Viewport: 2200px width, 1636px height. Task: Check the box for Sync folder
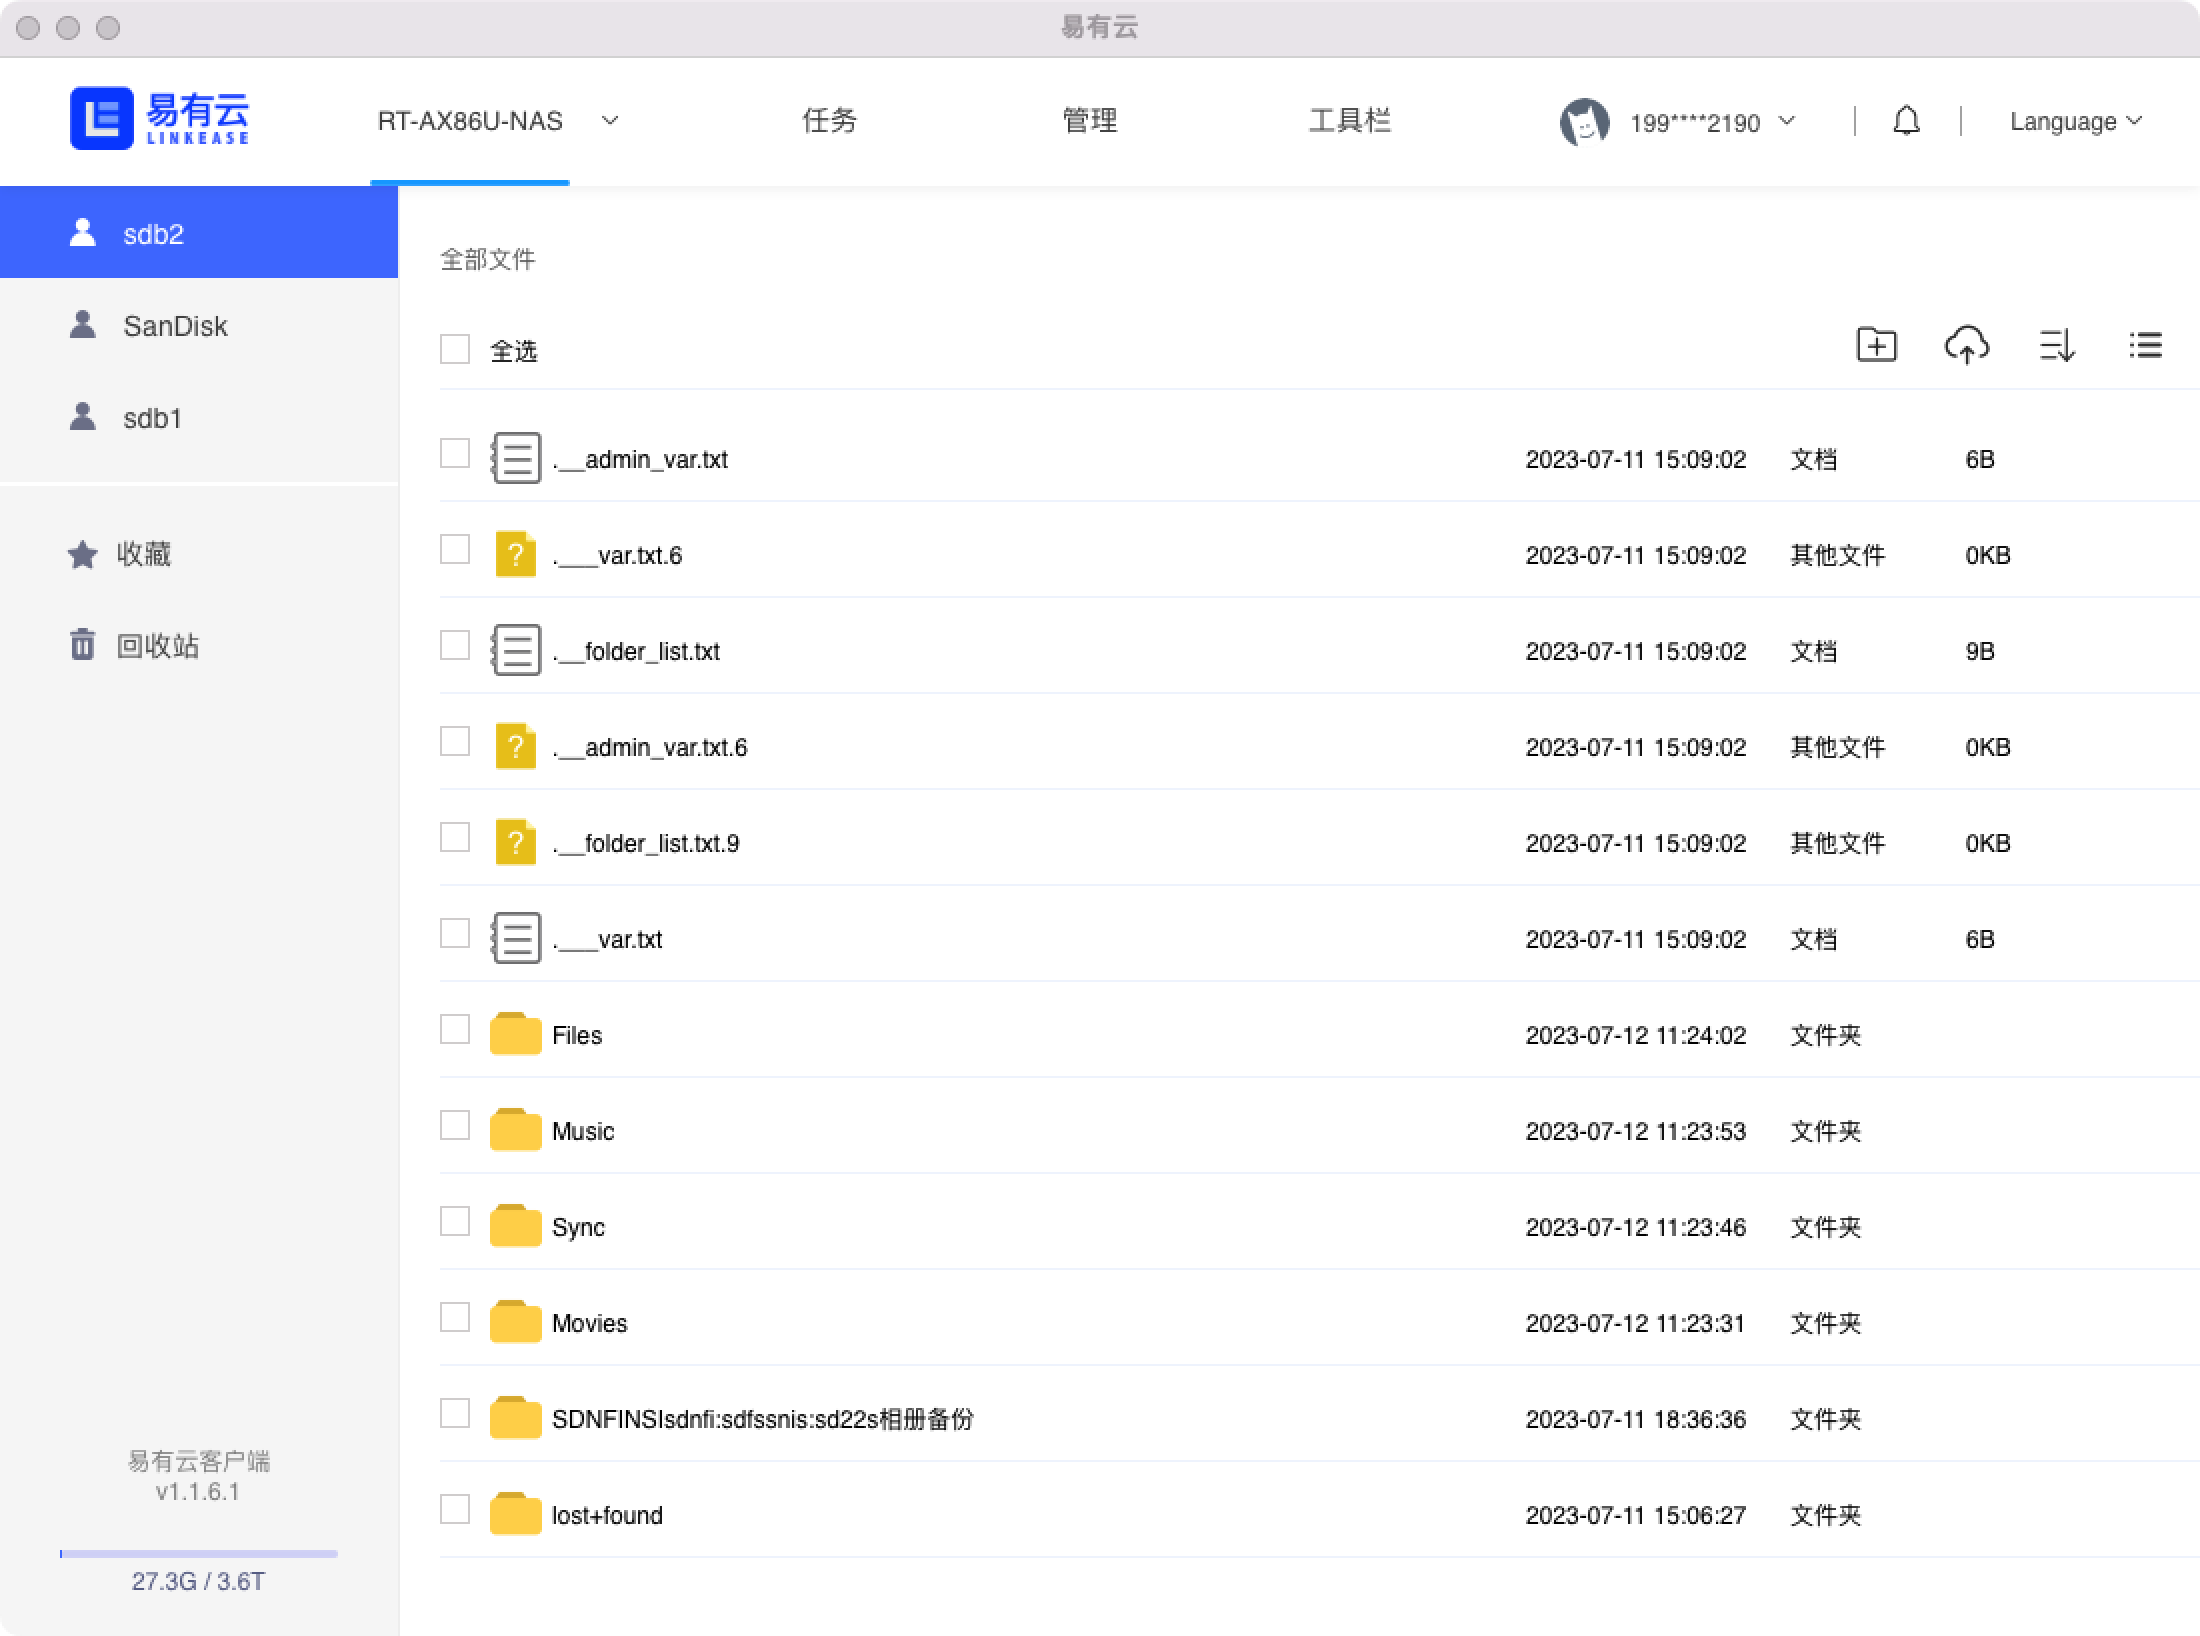coord(455,1221)
